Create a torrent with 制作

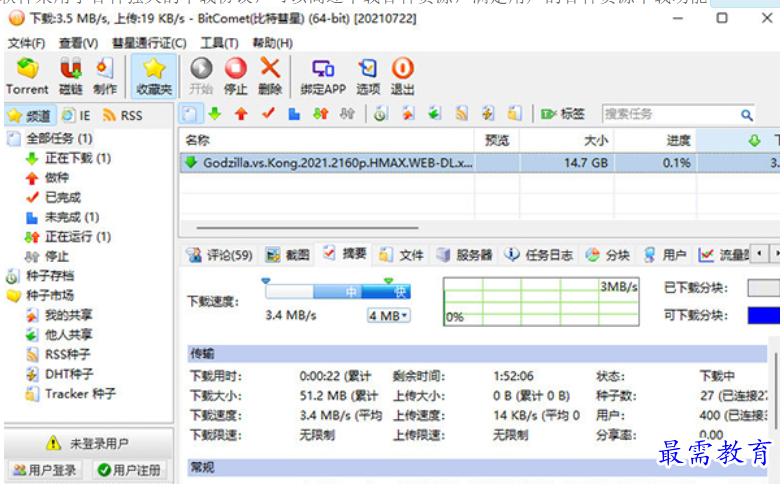click(x=105, y=76)
